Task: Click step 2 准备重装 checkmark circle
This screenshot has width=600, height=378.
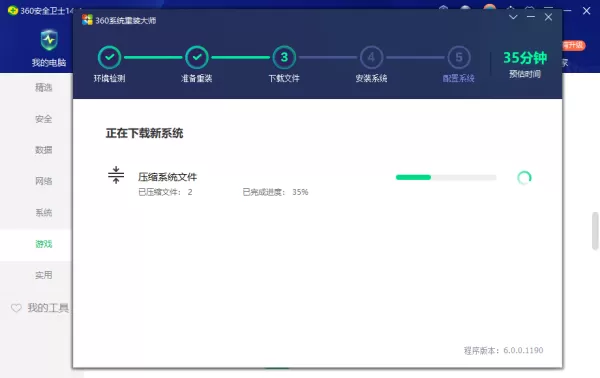Action: tap(197, 57)
